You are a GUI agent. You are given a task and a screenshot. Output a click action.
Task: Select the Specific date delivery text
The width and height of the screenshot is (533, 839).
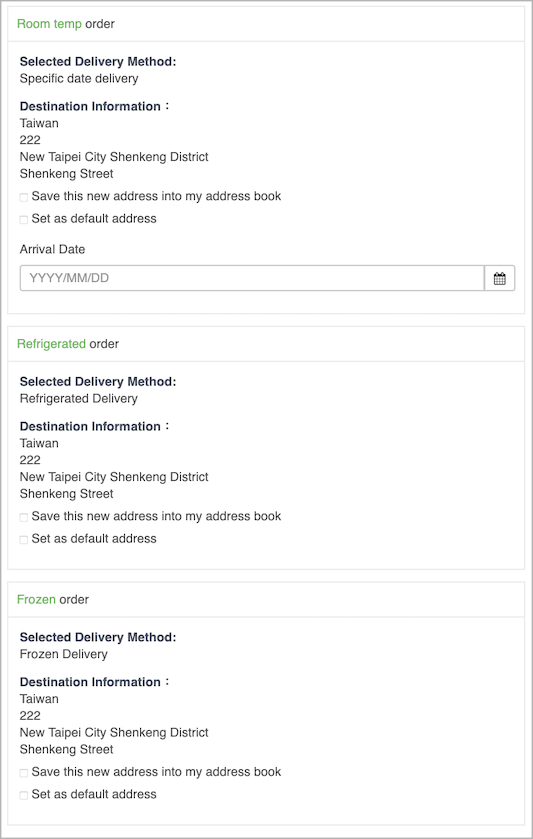(79, 79)
